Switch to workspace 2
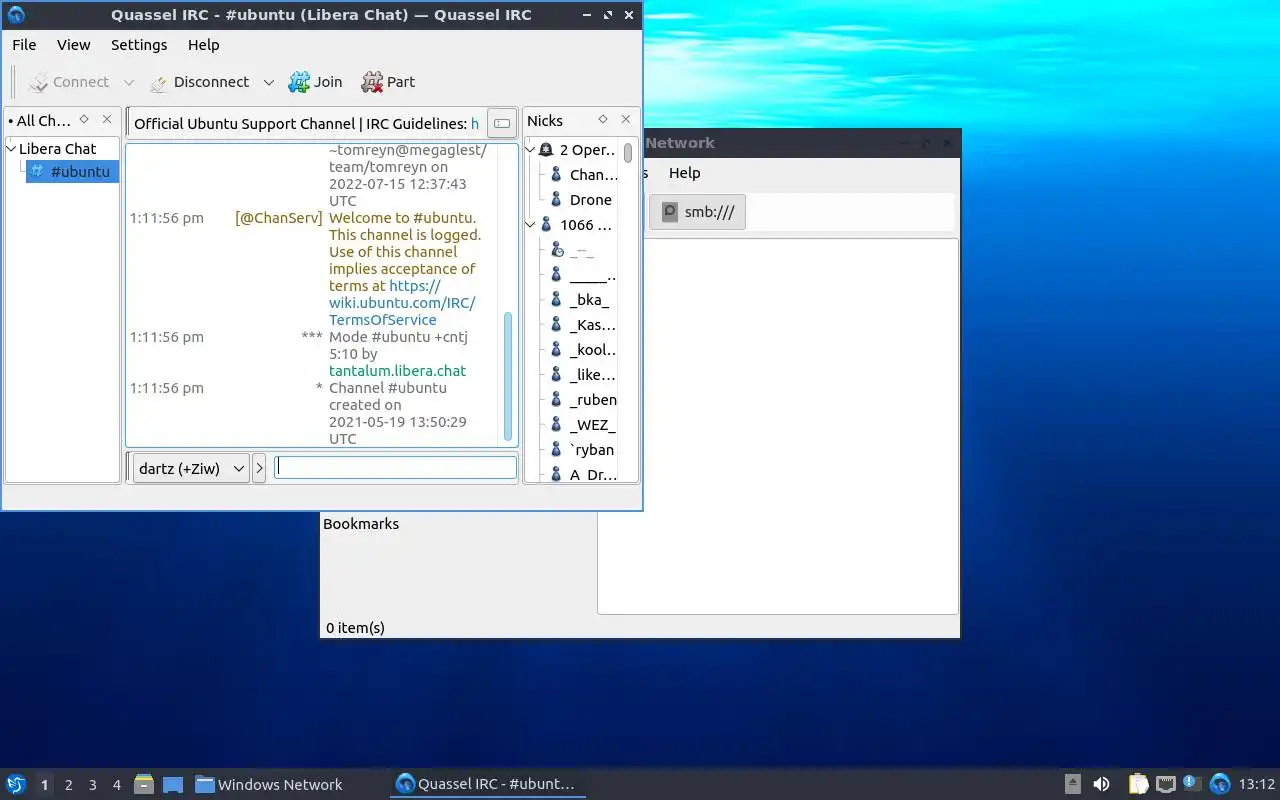The height and width of the screenshot is (800, 1280). tap(68, 785)
